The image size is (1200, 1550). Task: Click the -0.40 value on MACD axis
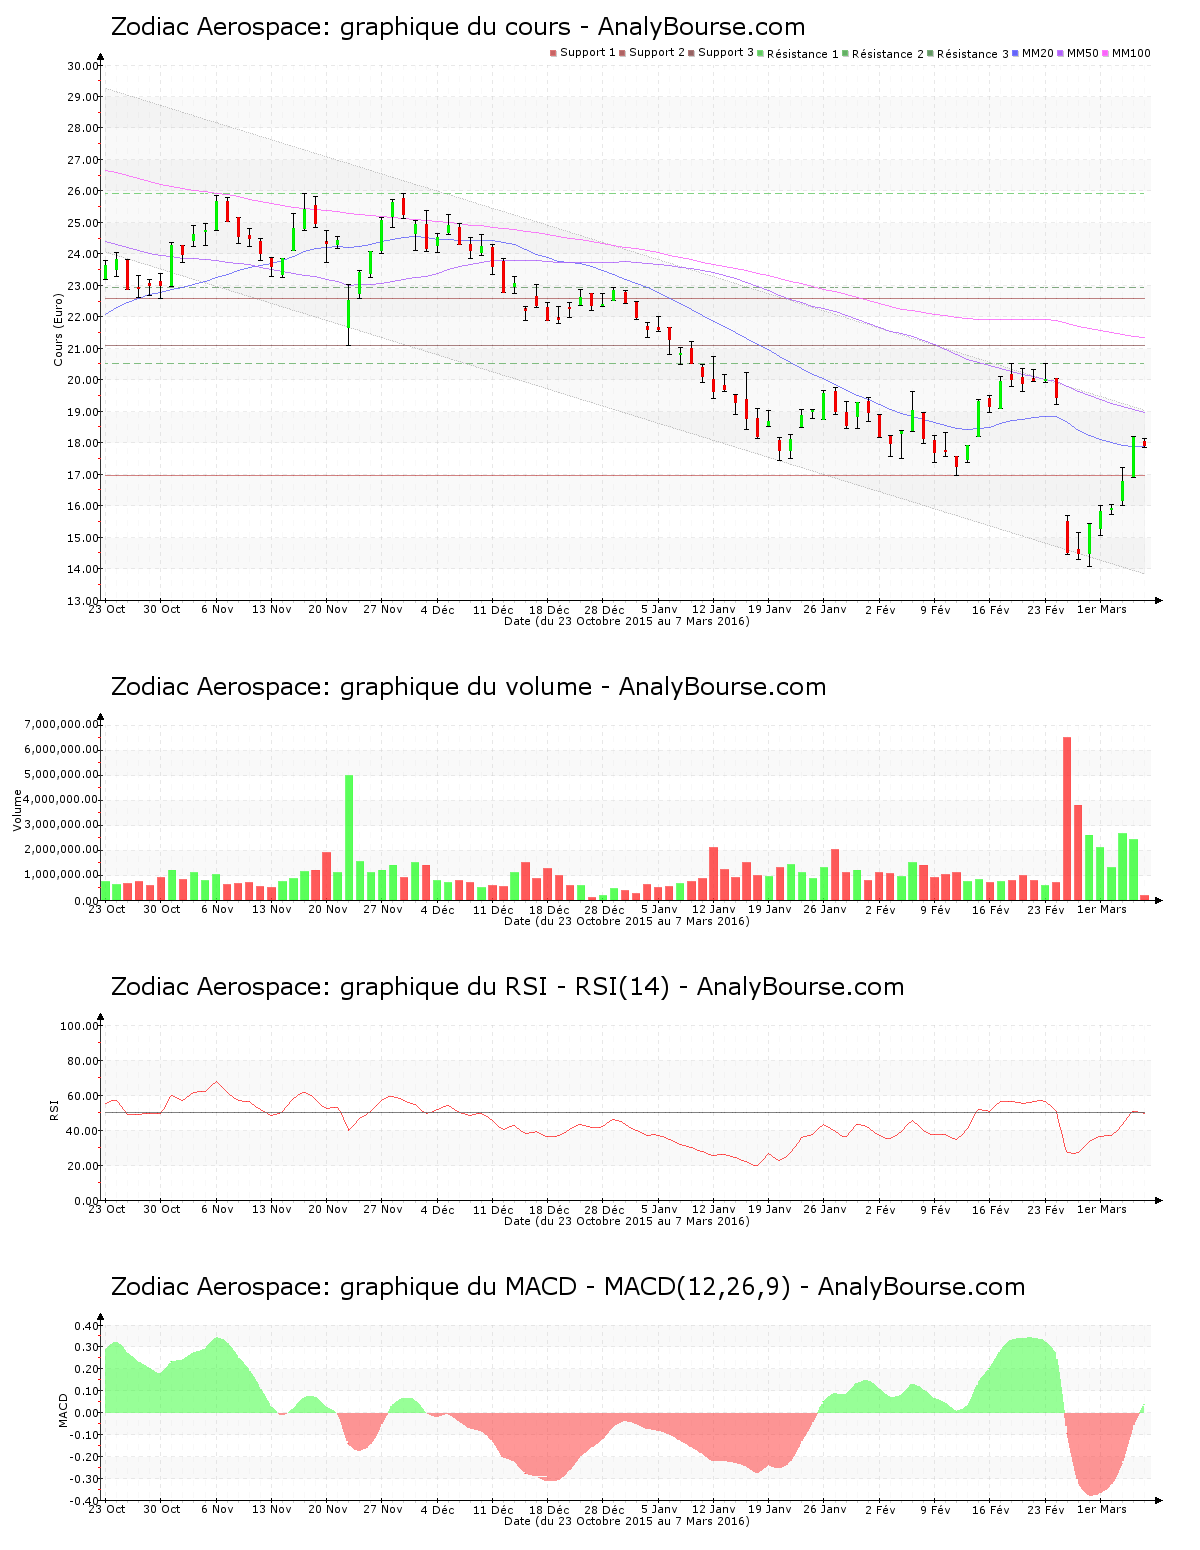pyautogui.click(x=84, y=1501)
